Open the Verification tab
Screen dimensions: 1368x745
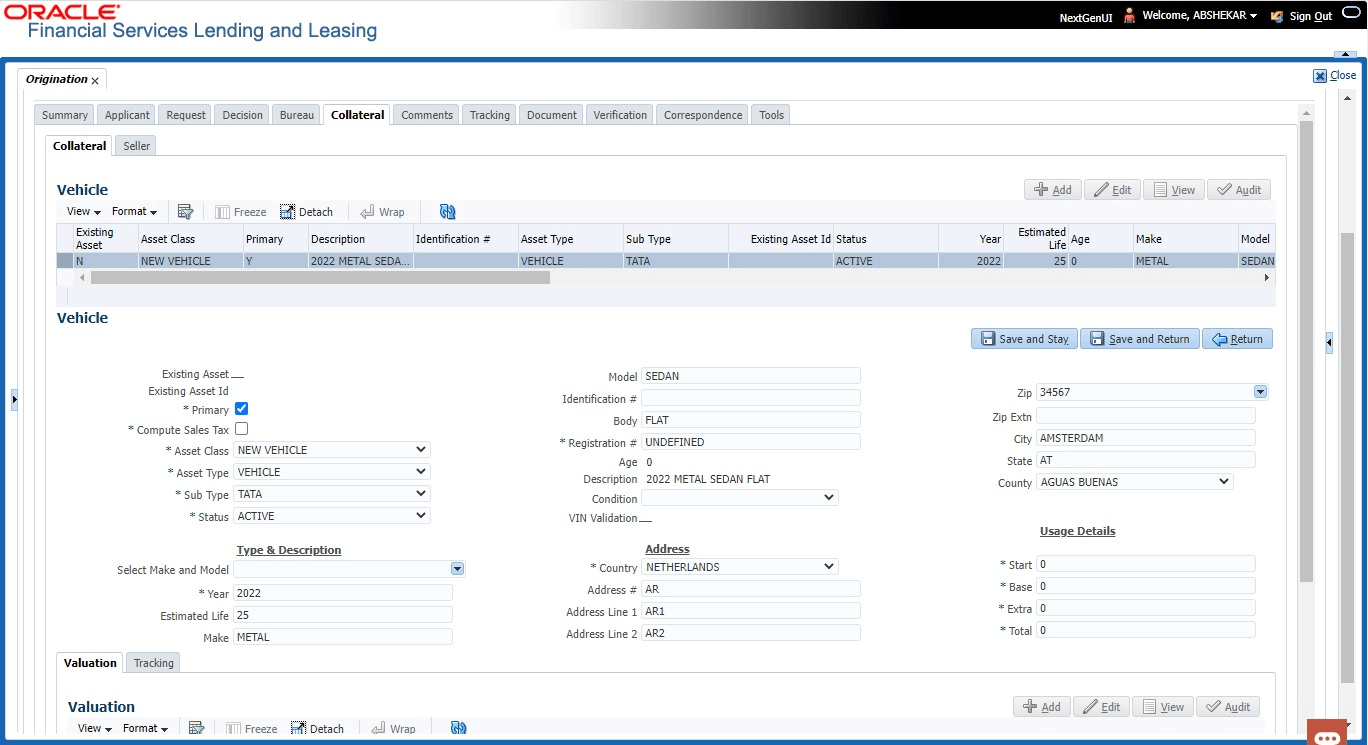coord(620,115)
